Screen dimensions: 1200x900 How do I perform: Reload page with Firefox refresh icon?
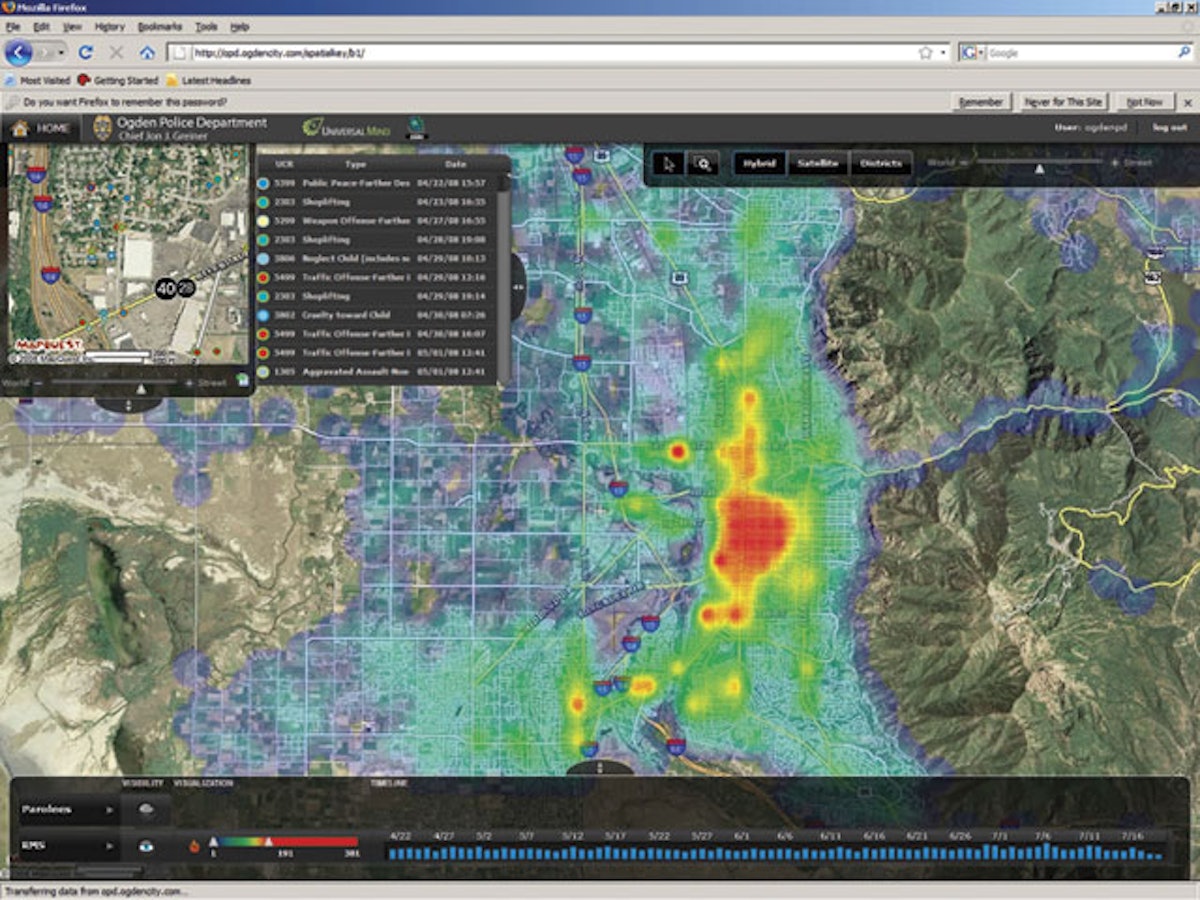tap(86, 52)
